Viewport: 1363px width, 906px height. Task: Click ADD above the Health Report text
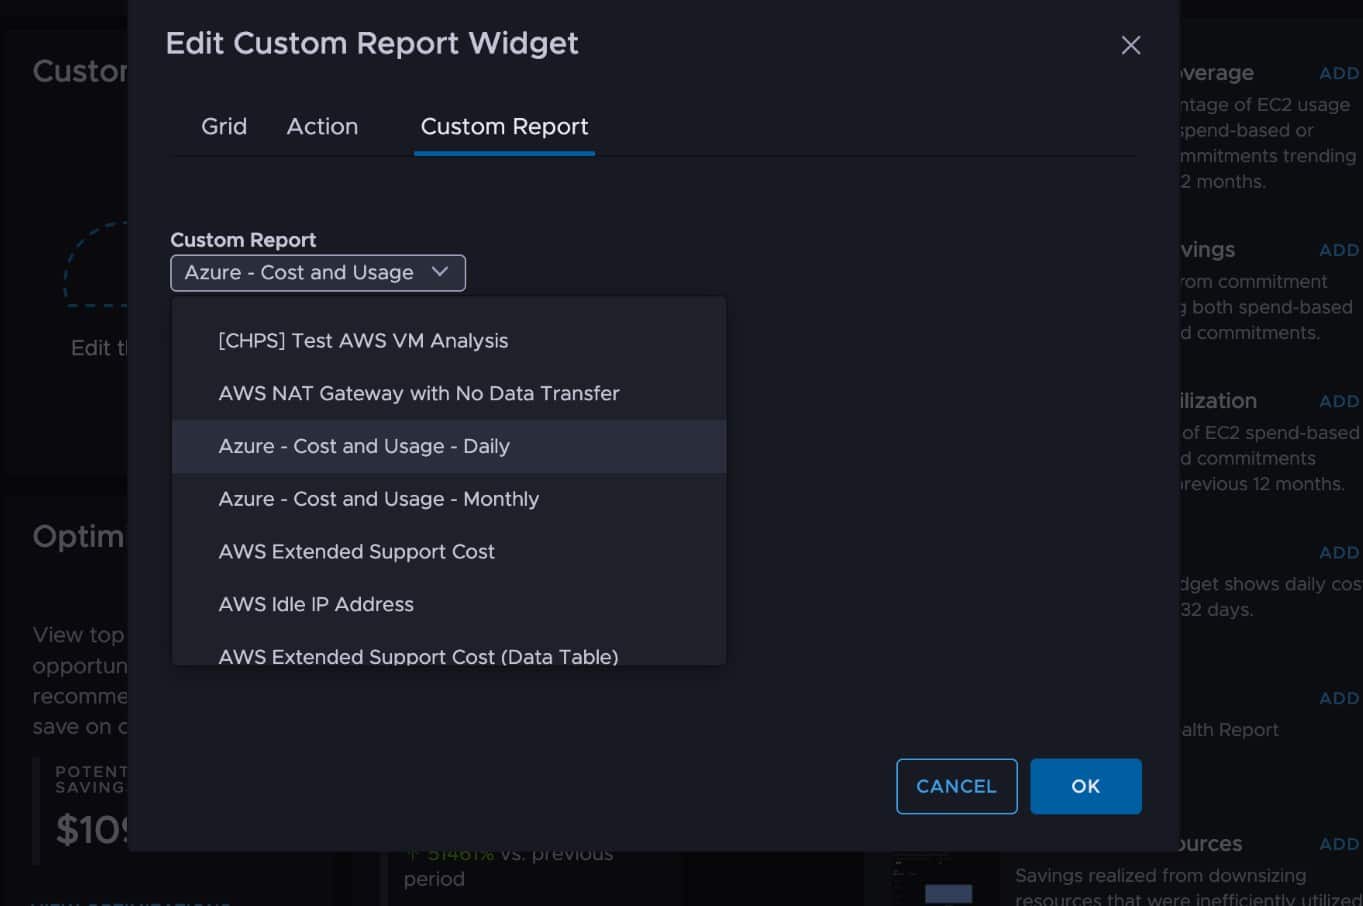pyautogui.click(x=1339, y=698)
